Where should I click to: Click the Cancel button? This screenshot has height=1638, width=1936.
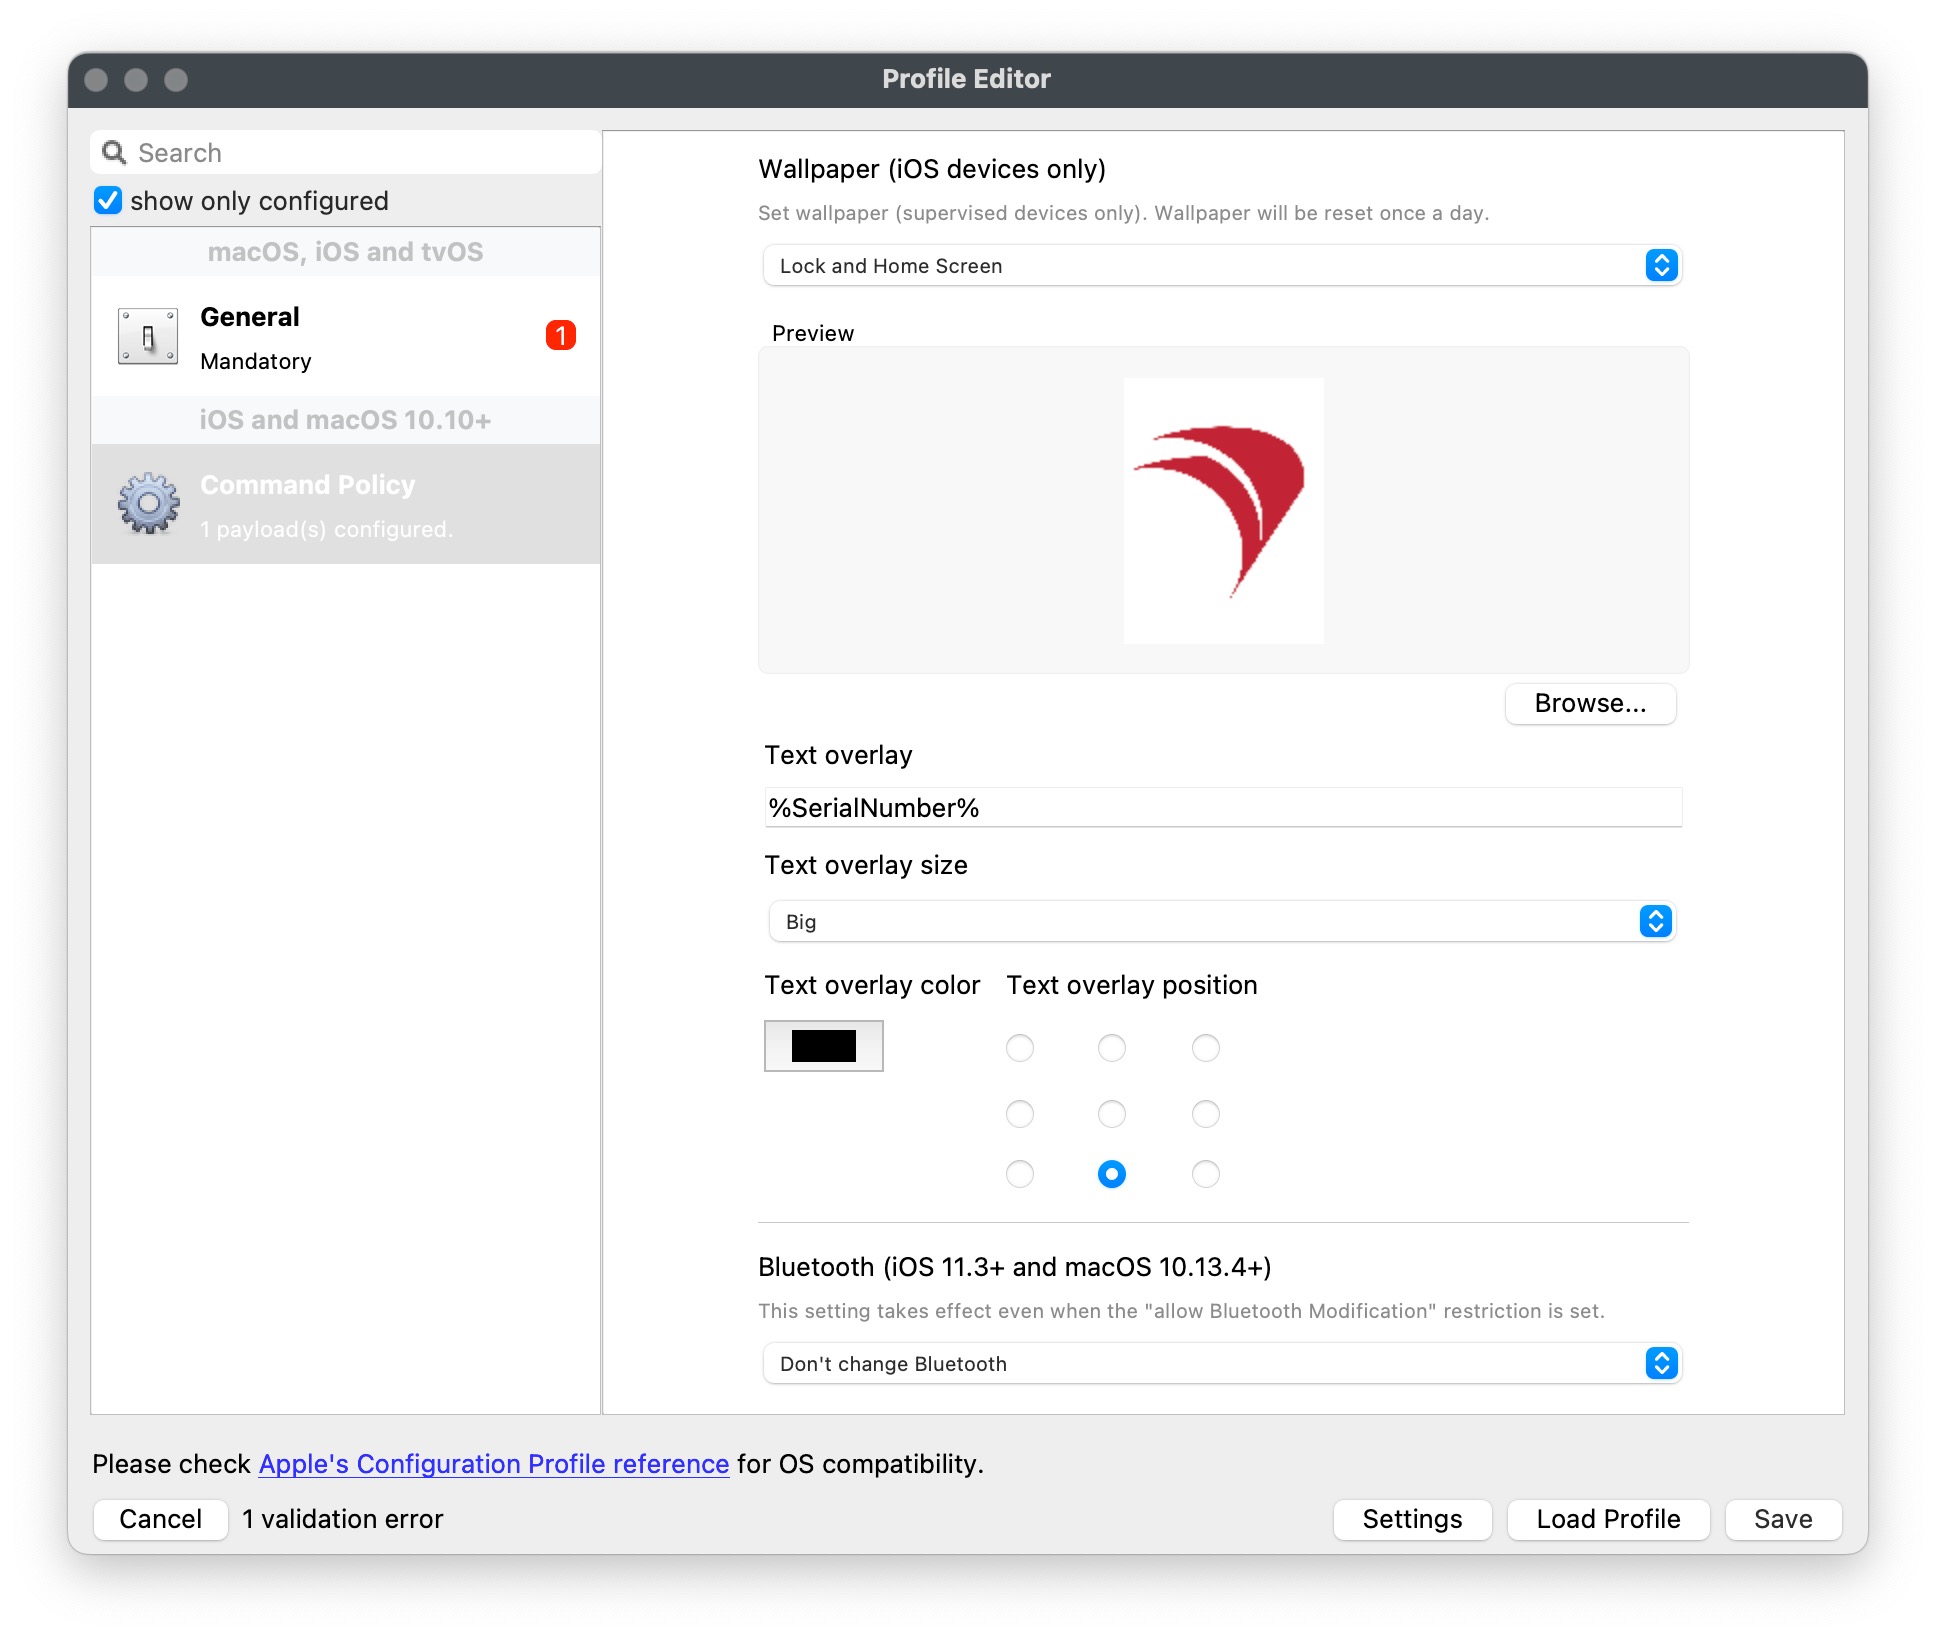tap(161, 1519)
